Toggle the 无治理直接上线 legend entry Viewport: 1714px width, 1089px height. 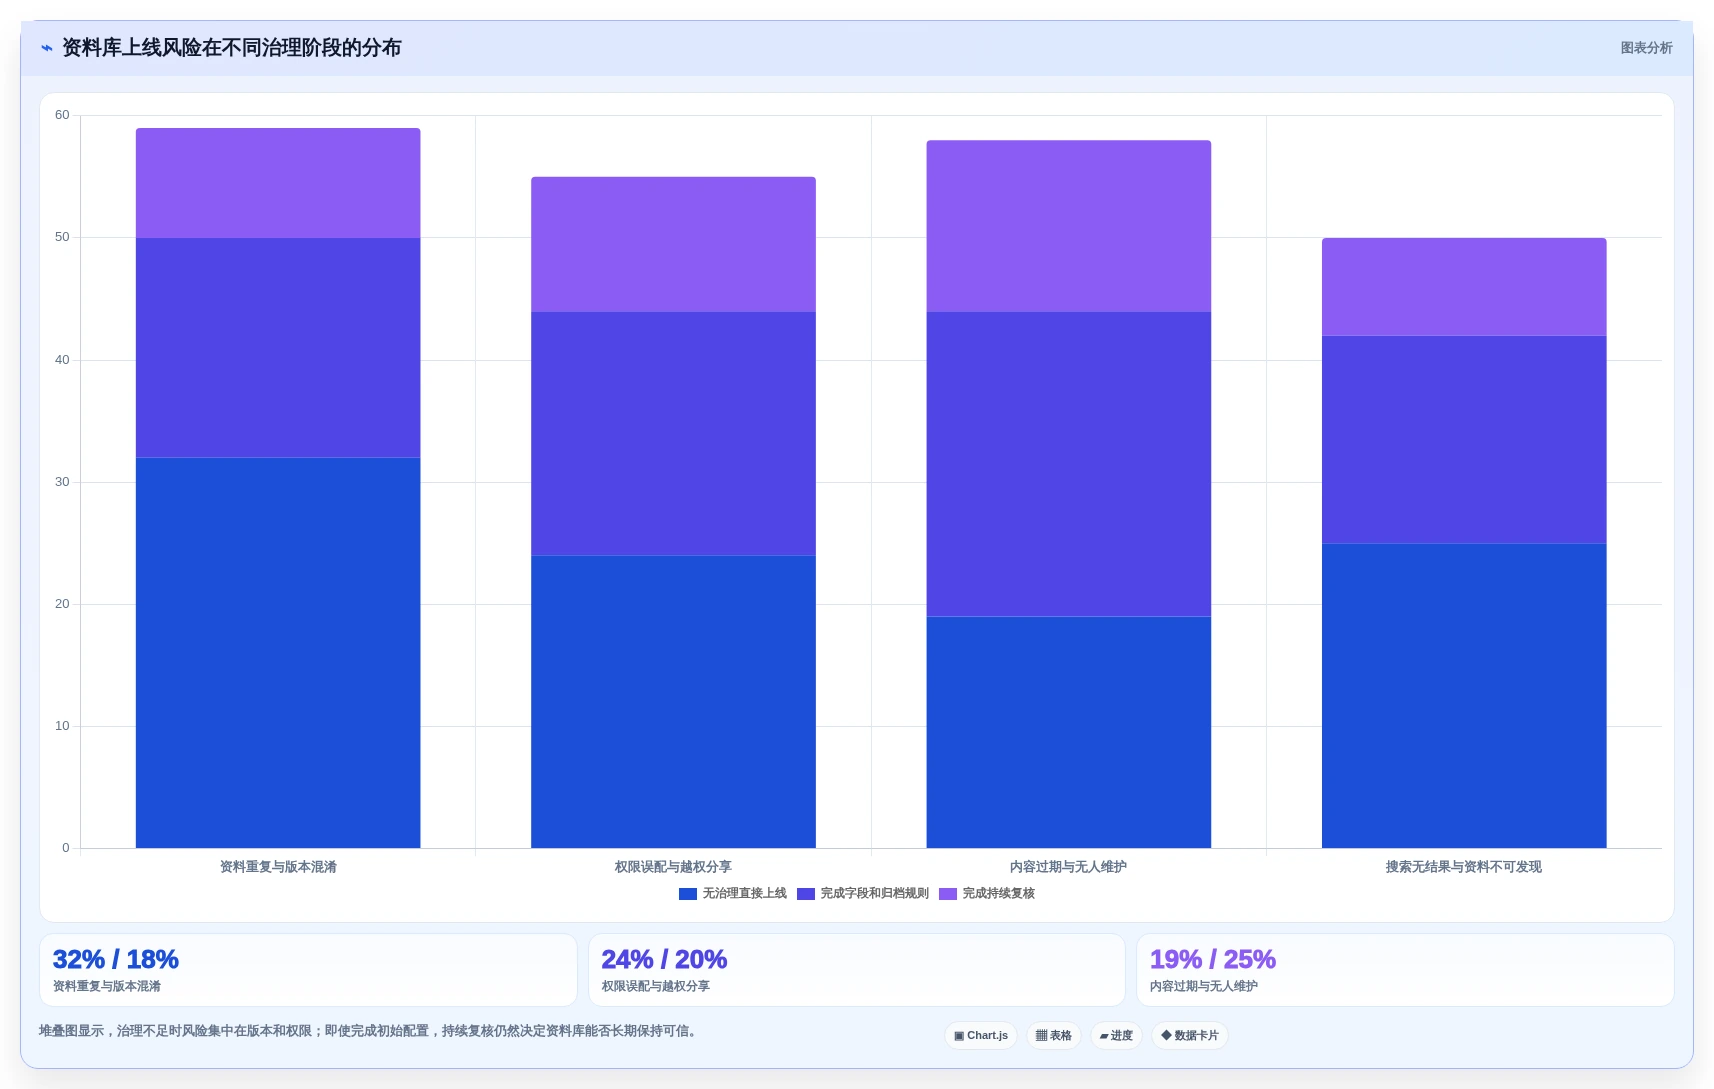[x=733, y=894]
